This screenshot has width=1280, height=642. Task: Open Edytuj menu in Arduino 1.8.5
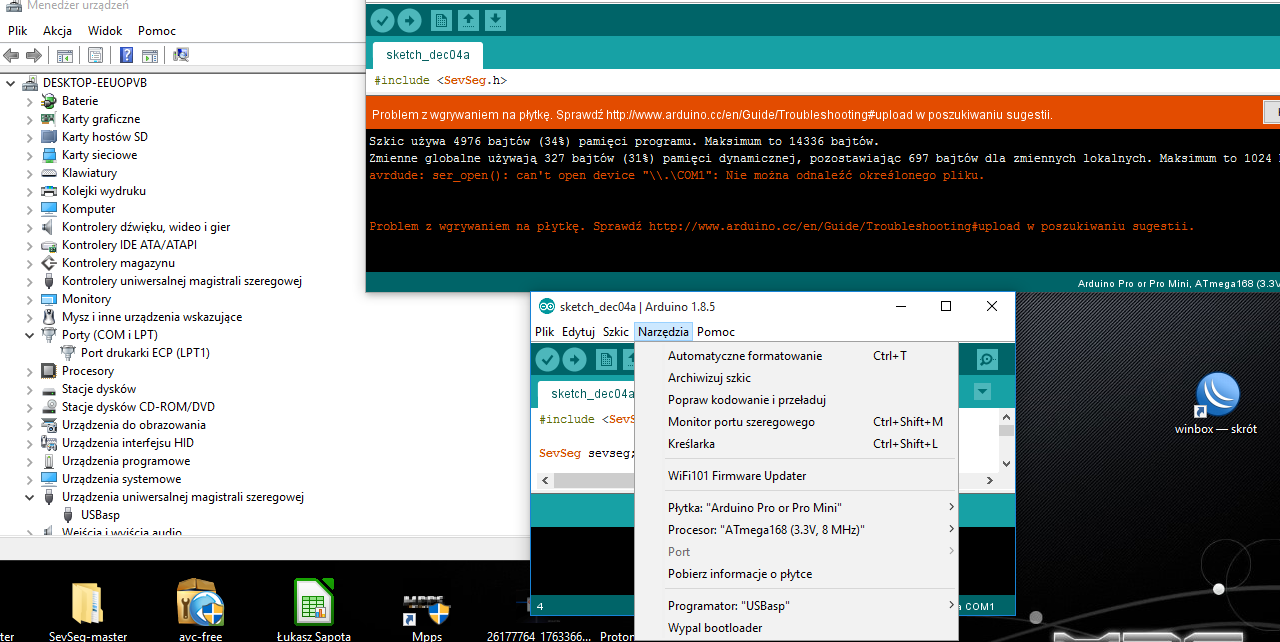click(578, 332)
